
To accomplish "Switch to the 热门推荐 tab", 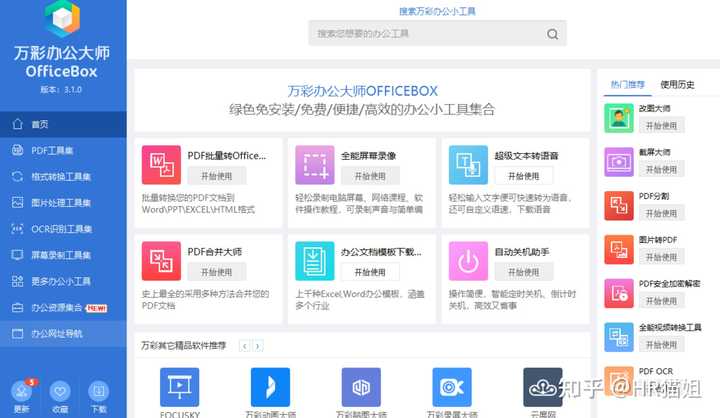I will click(x=628, y=85).
